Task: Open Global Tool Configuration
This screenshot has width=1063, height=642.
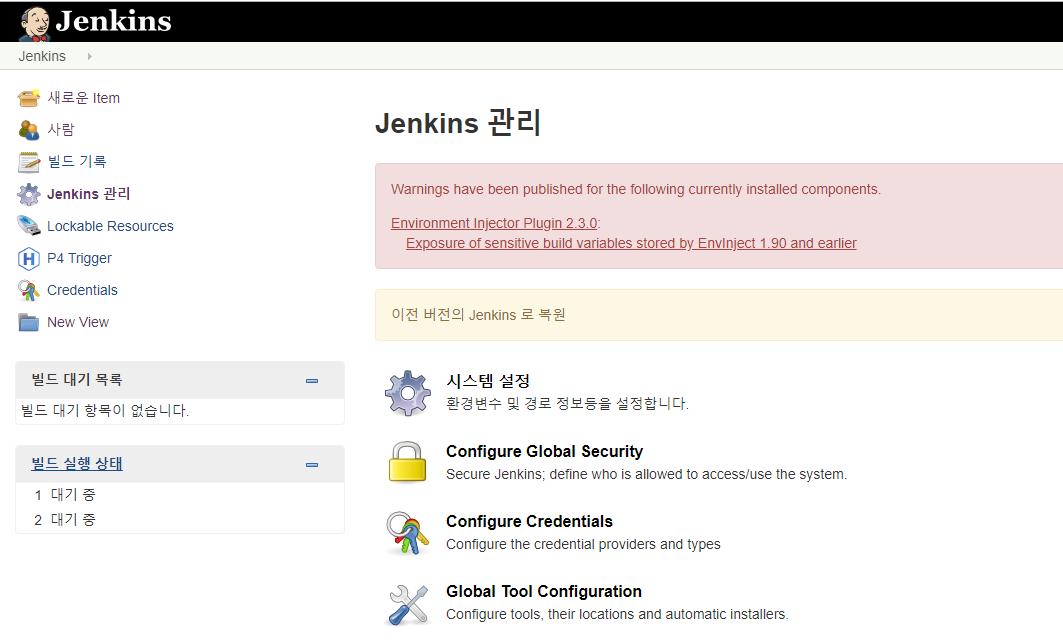Action: coord(544,591)
